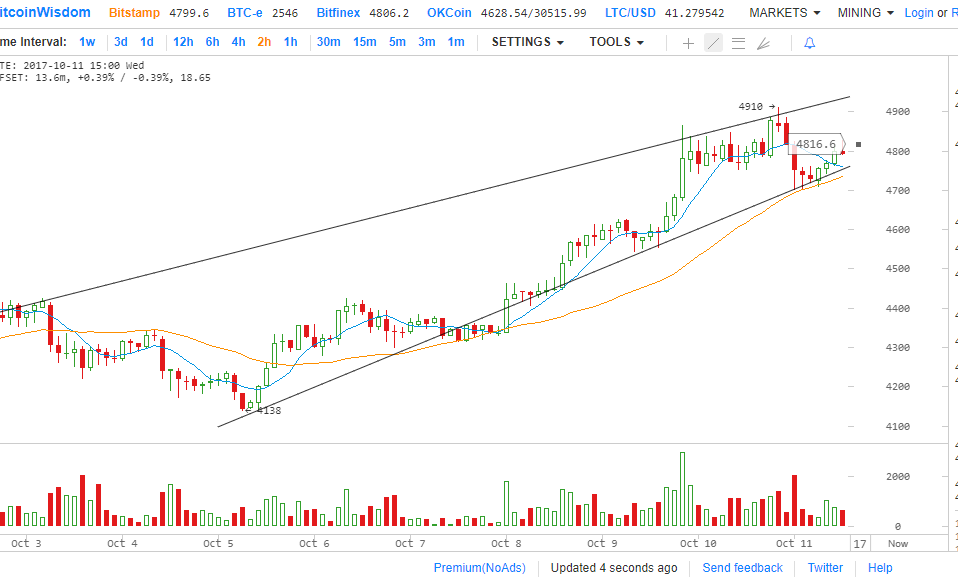Select the crosshair cursor tool
Image resolution: width=958 pixels, height=580 pixels.
pyautogui.click(x=688, y=43)
